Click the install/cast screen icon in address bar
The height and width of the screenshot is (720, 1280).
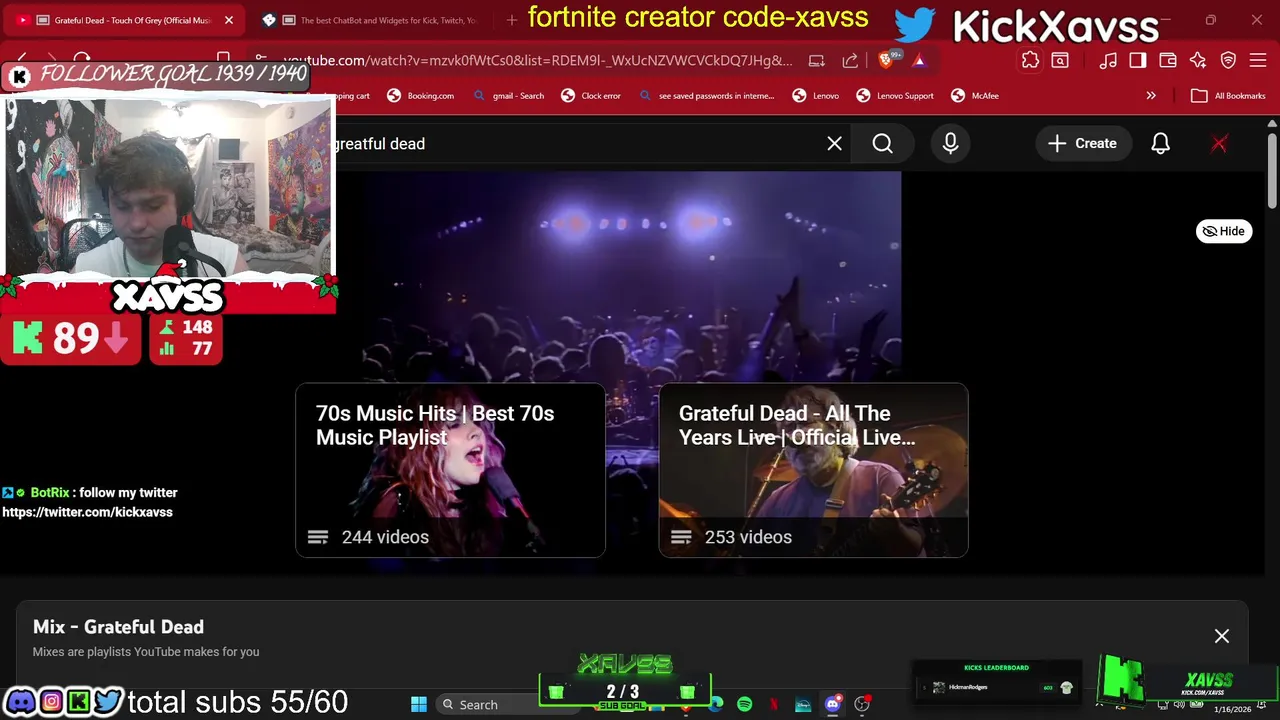pos(817,60)
